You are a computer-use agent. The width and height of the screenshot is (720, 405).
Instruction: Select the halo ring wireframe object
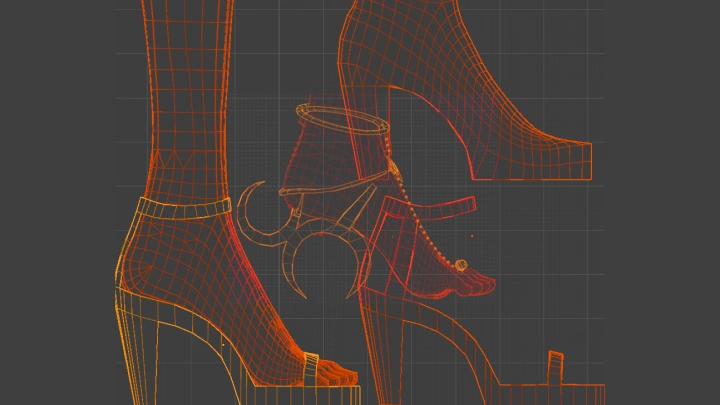(x=343, y=118)
